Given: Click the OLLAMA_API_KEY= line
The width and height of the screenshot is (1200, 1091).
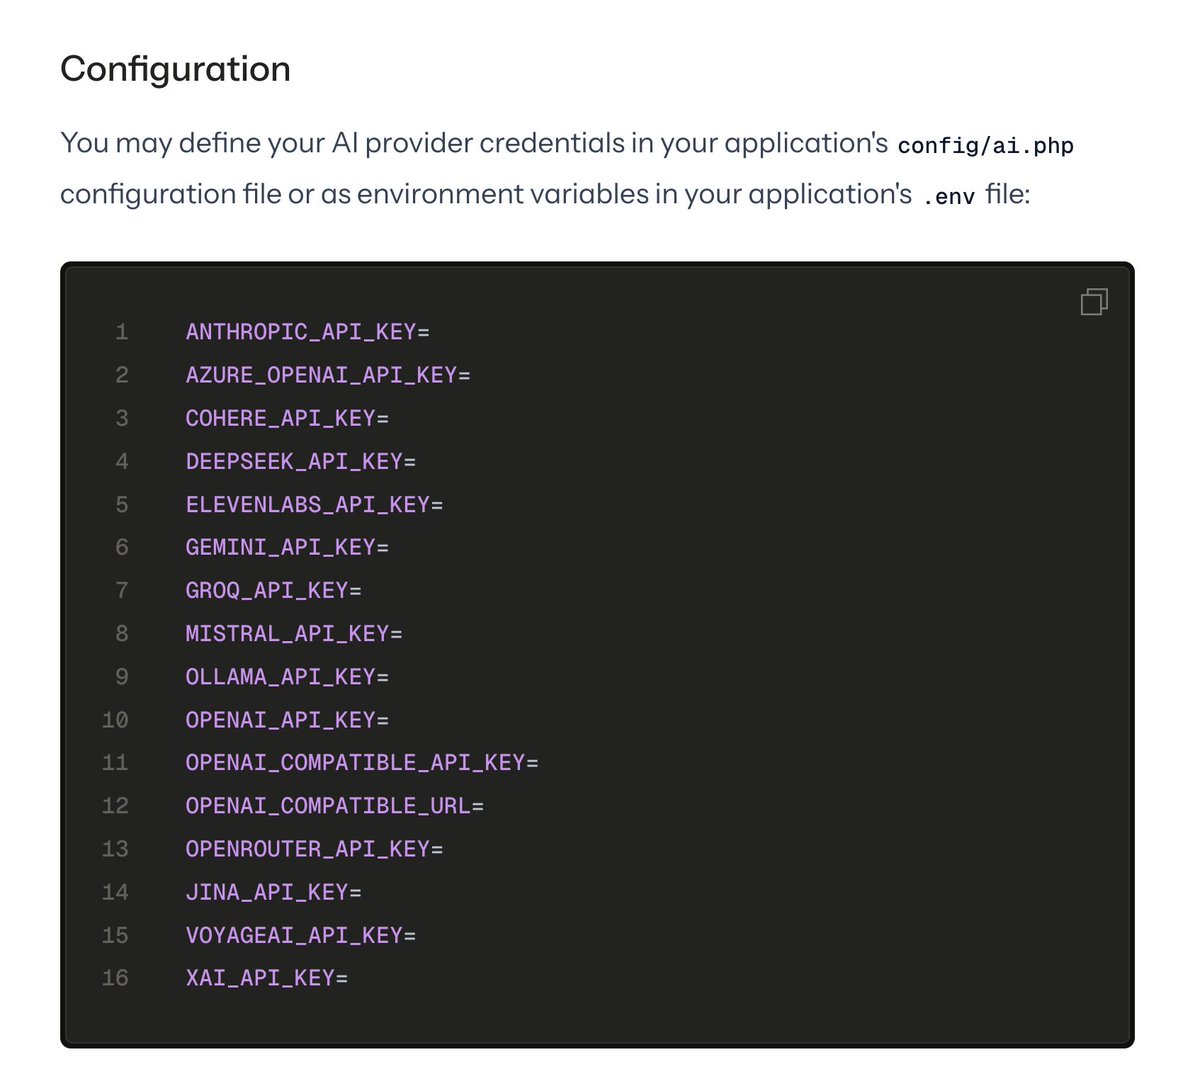Looking at the screenshot, I should click(x=287, y=676).
